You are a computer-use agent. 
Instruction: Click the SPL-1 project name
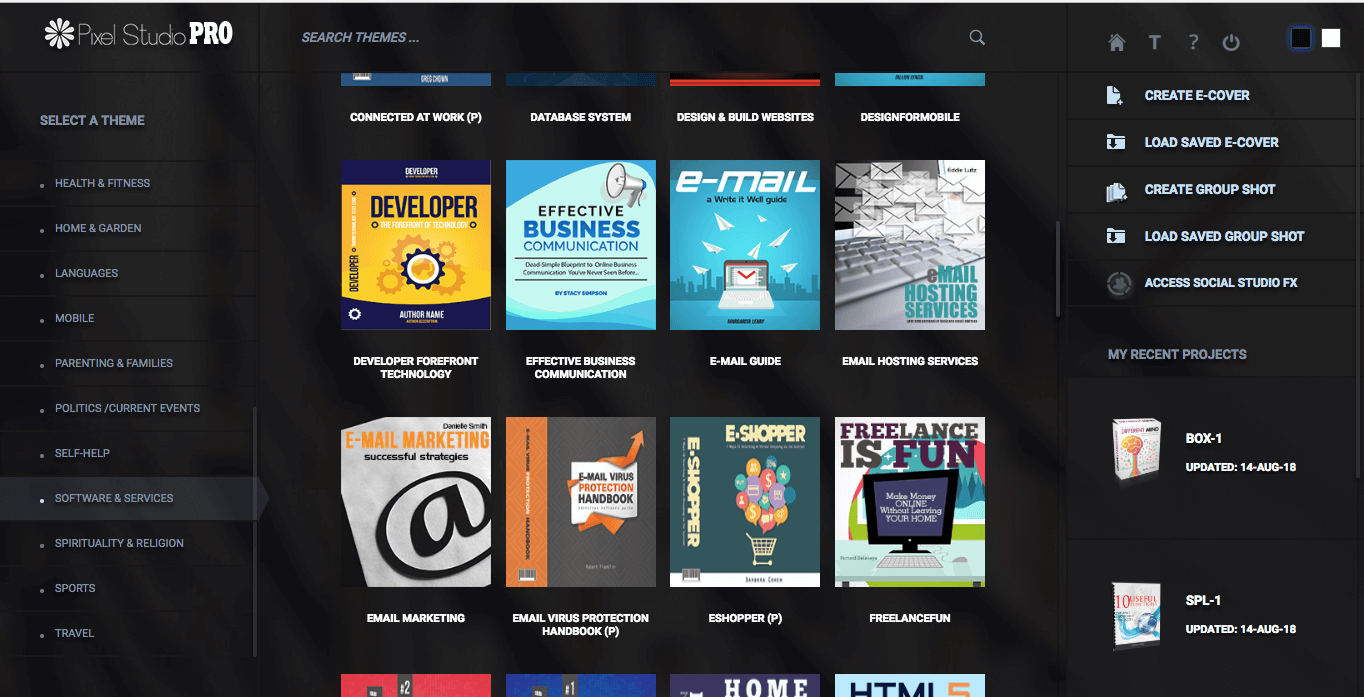pos(1203,601)
